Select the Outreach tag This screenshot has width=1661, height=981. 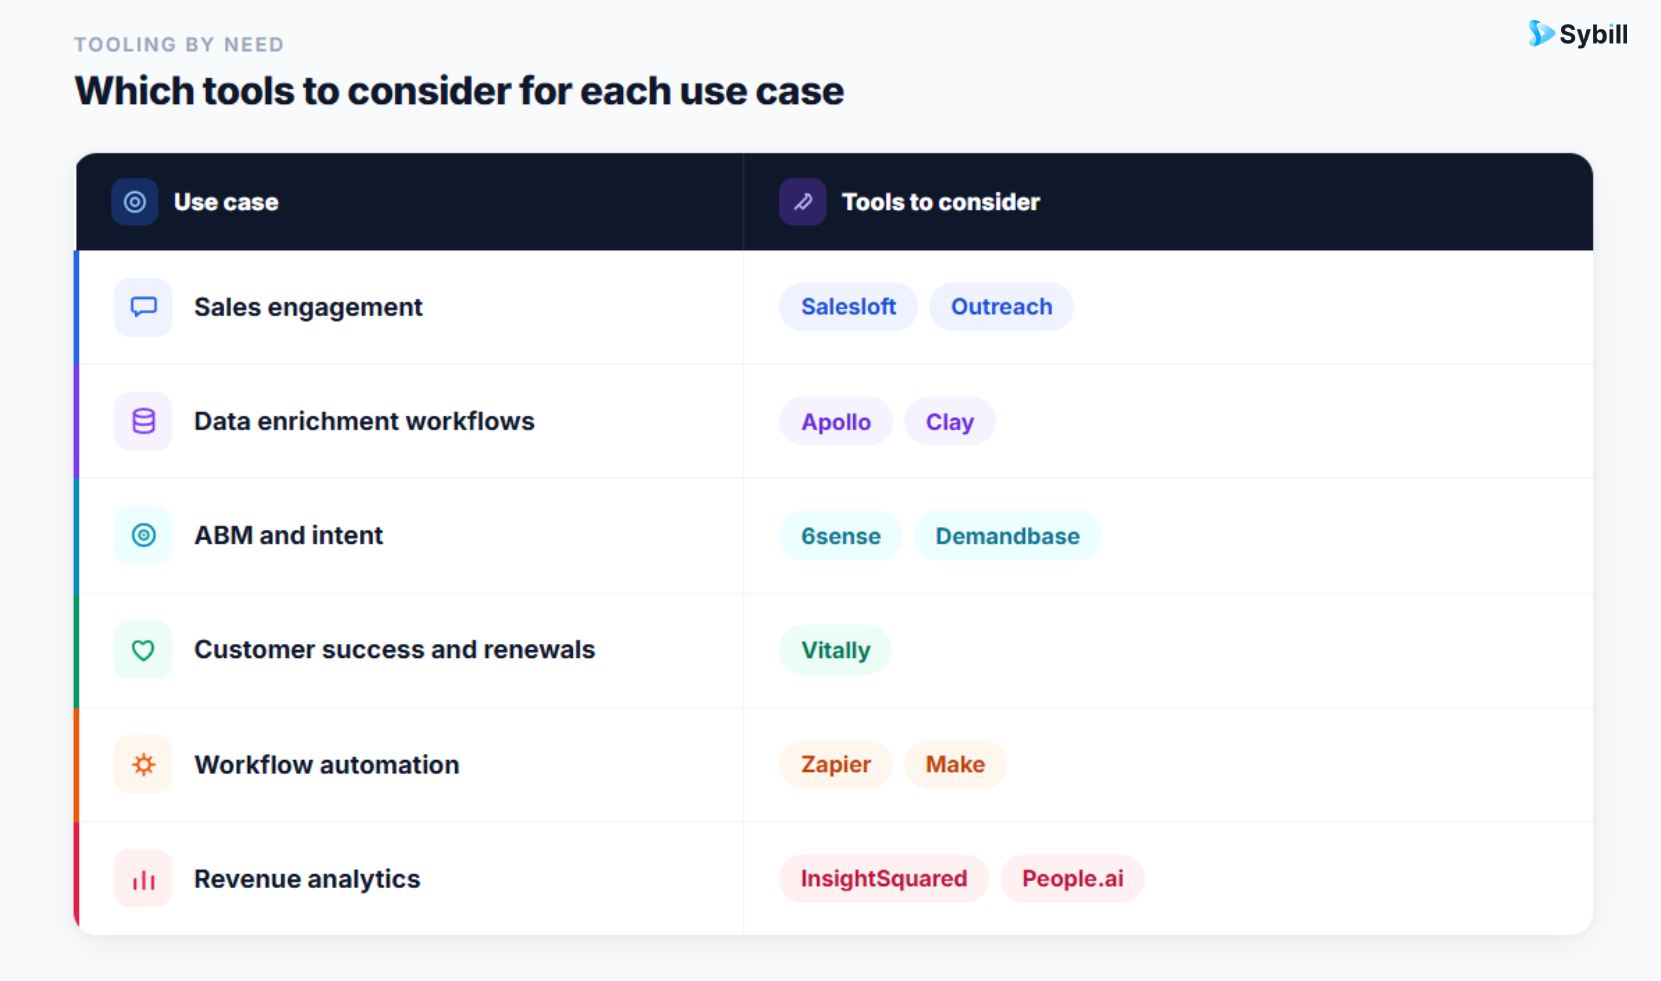coord(1001,307)
